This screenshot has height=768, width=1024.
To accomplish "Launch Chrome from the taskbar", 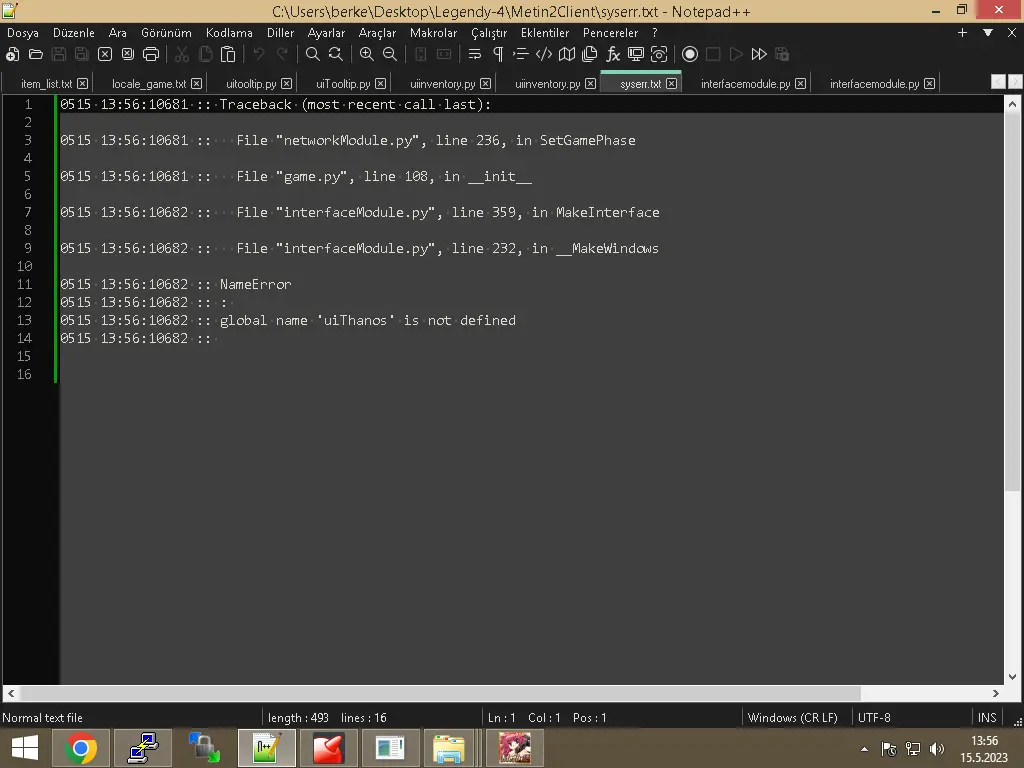I will [x=80, y=748].
